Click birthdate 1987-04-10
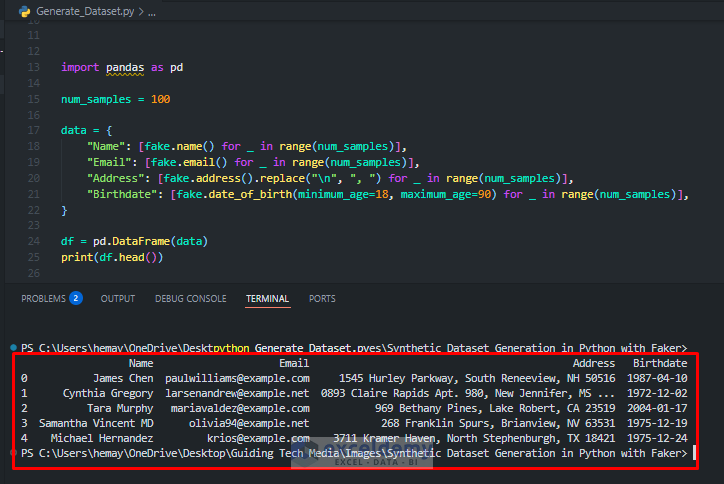This screenshot has height=484, width=724. [657, 378]
